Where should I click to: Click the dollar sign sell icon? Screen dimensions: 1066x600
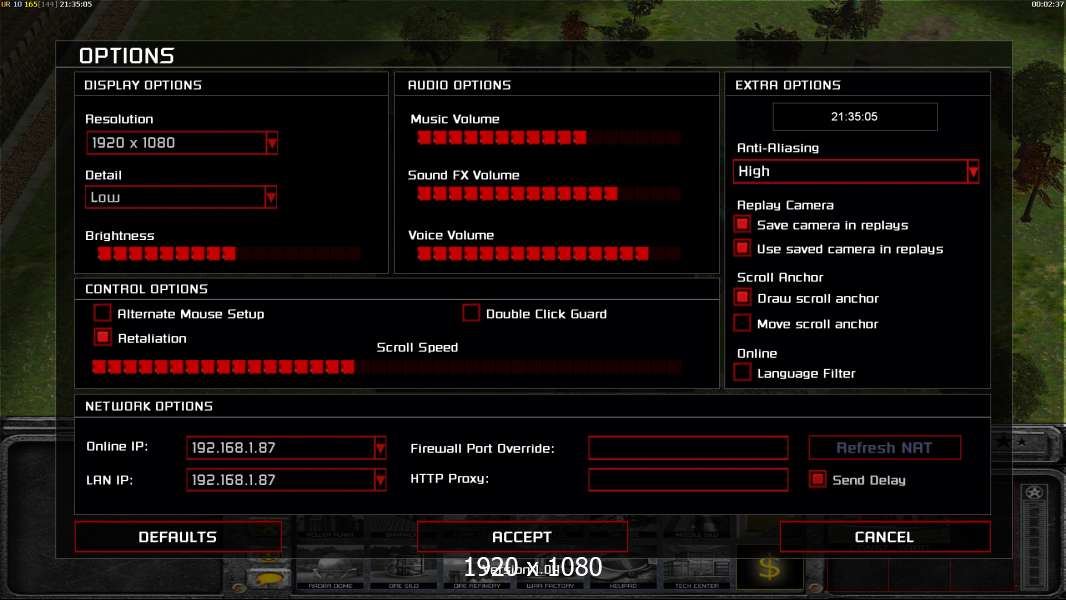click(769, 570)
